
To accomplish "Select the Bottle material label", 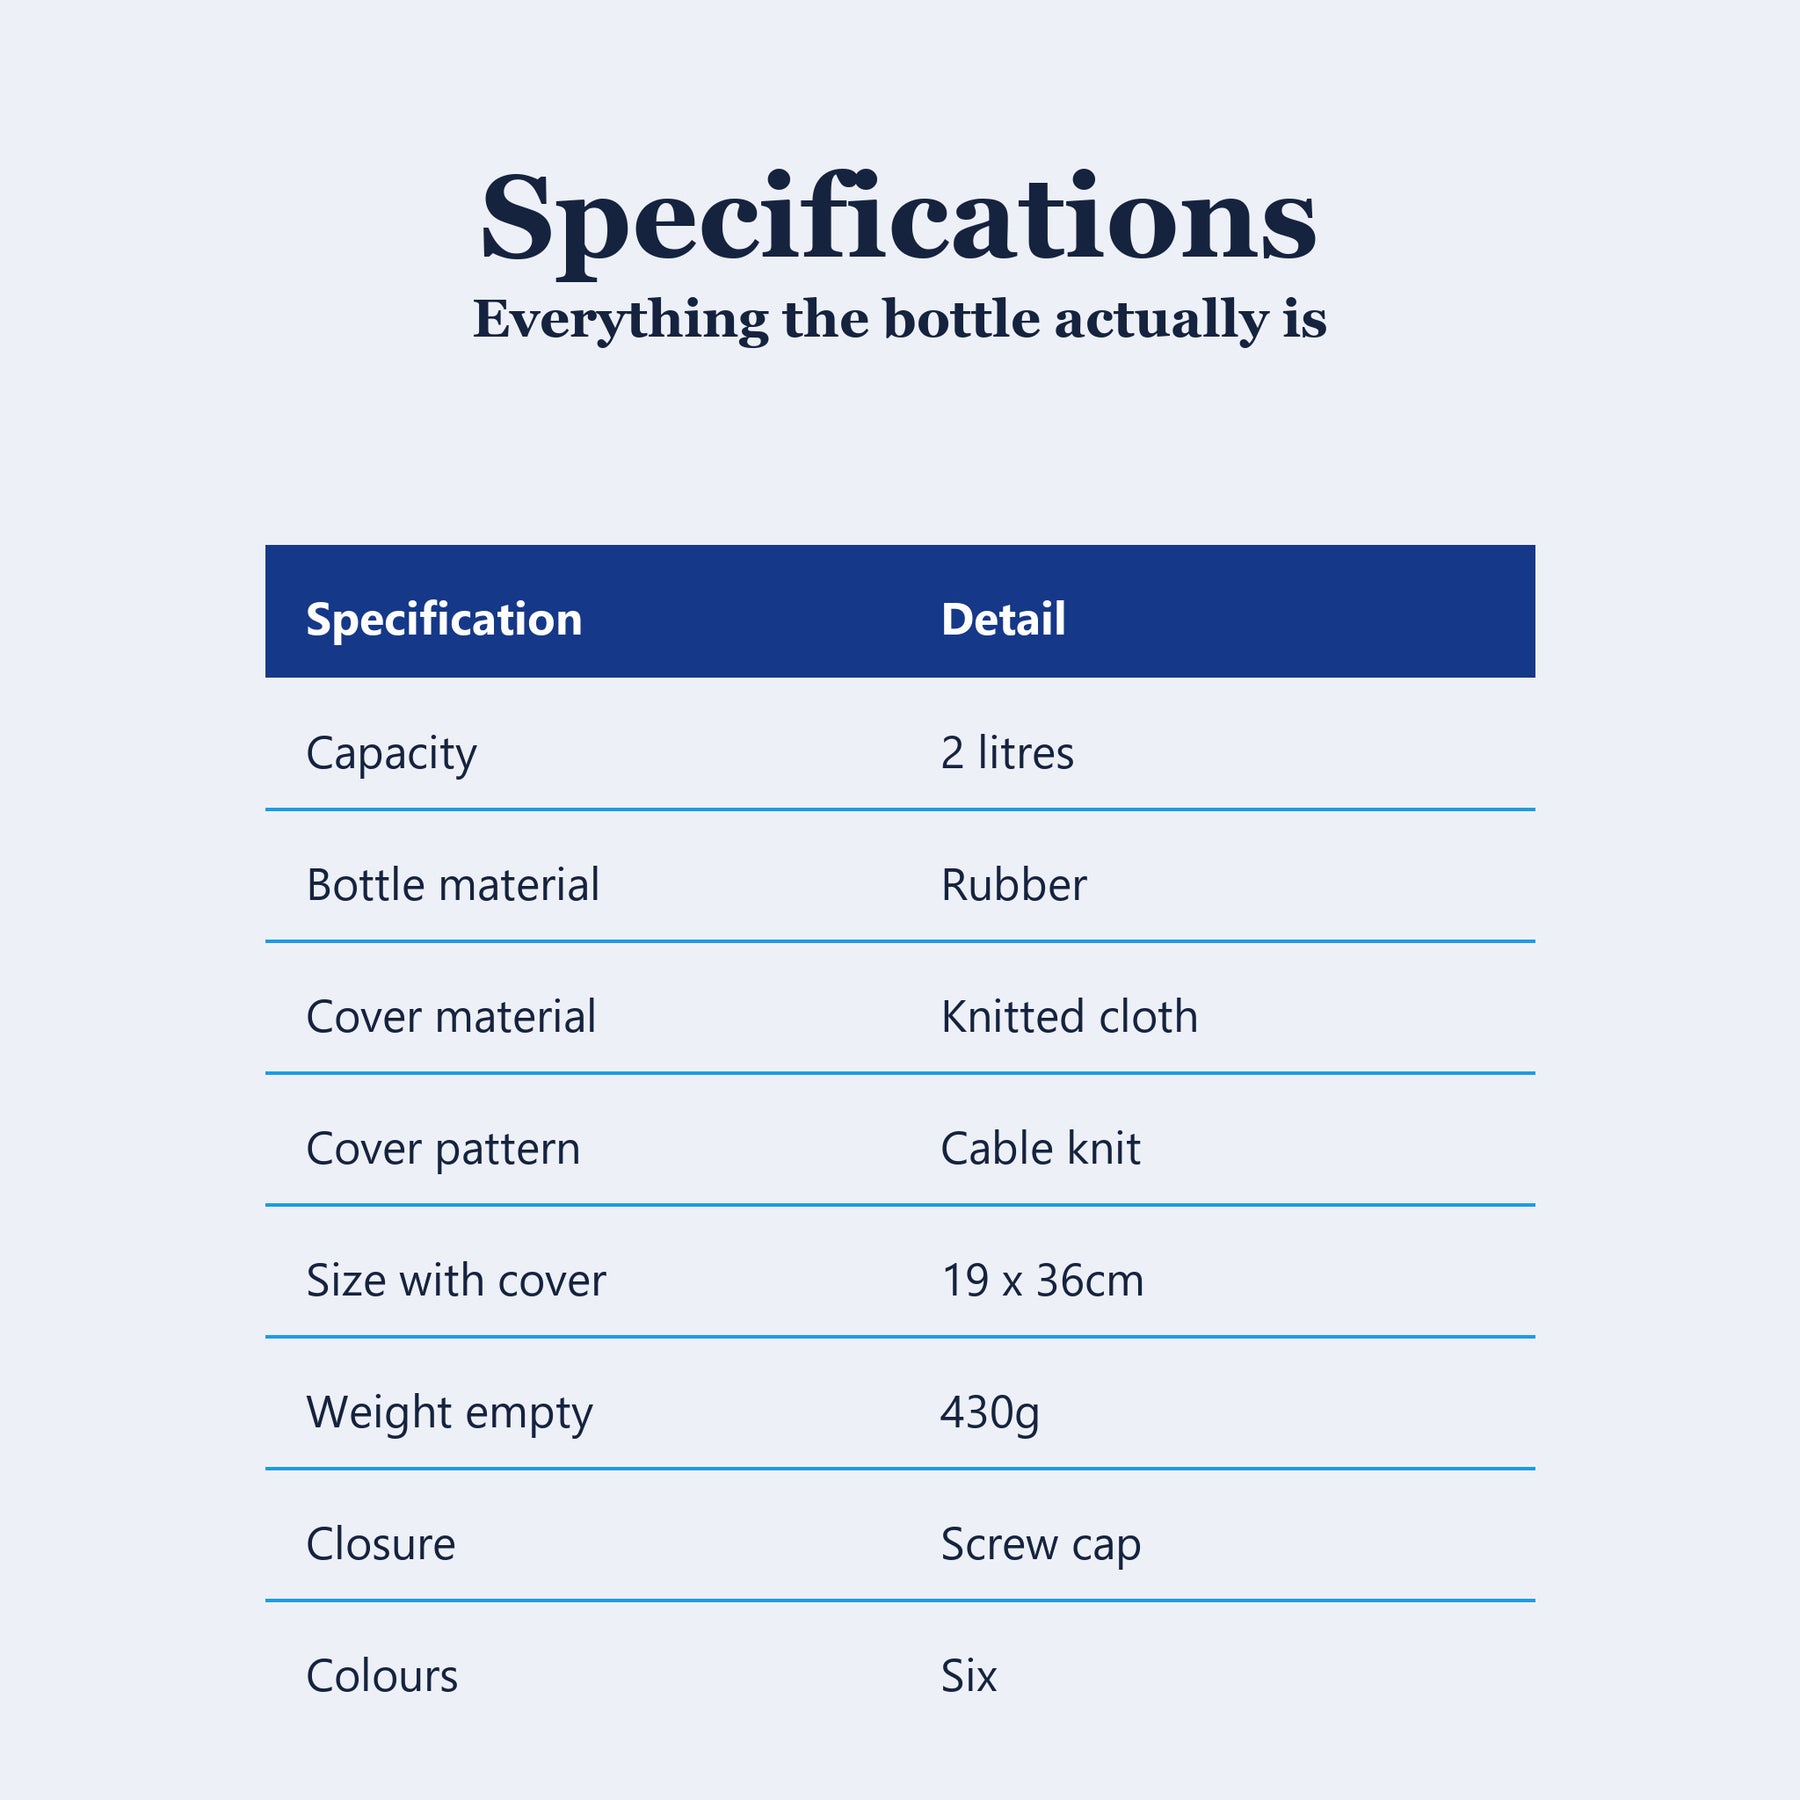I will (452, 884).
